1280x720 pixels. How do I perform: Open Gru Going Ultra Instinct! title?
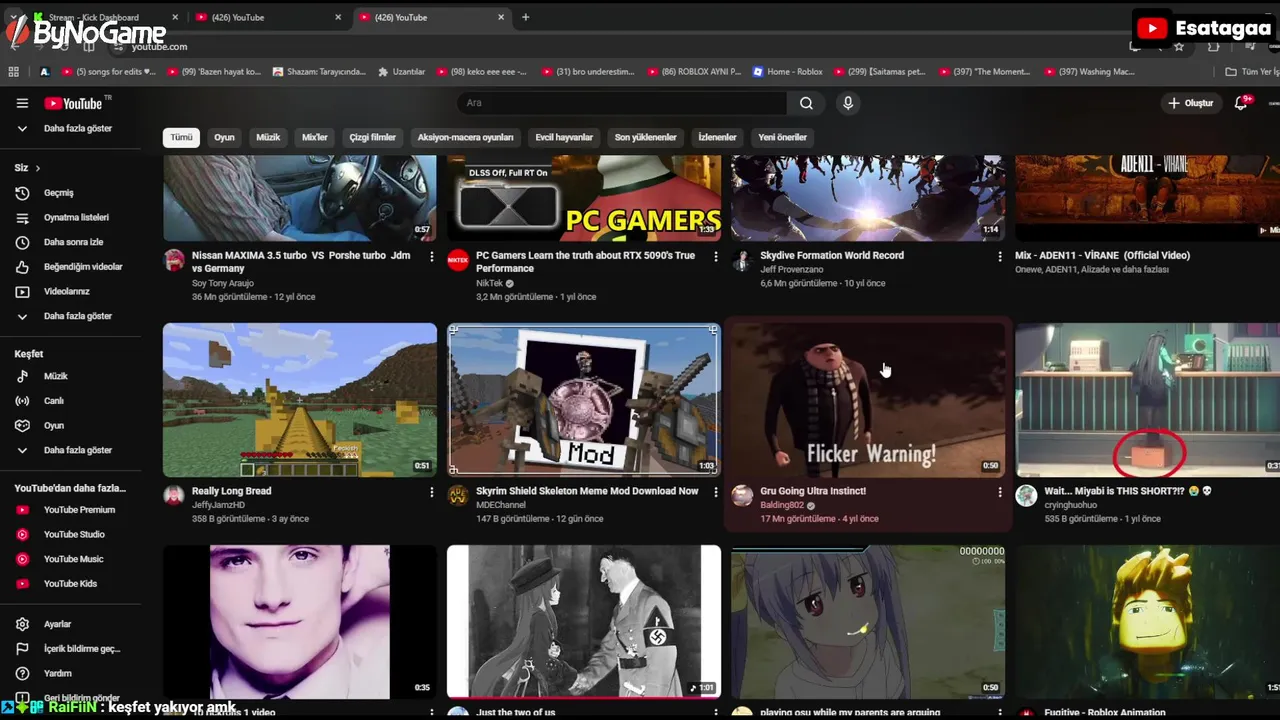pos(813,491)
